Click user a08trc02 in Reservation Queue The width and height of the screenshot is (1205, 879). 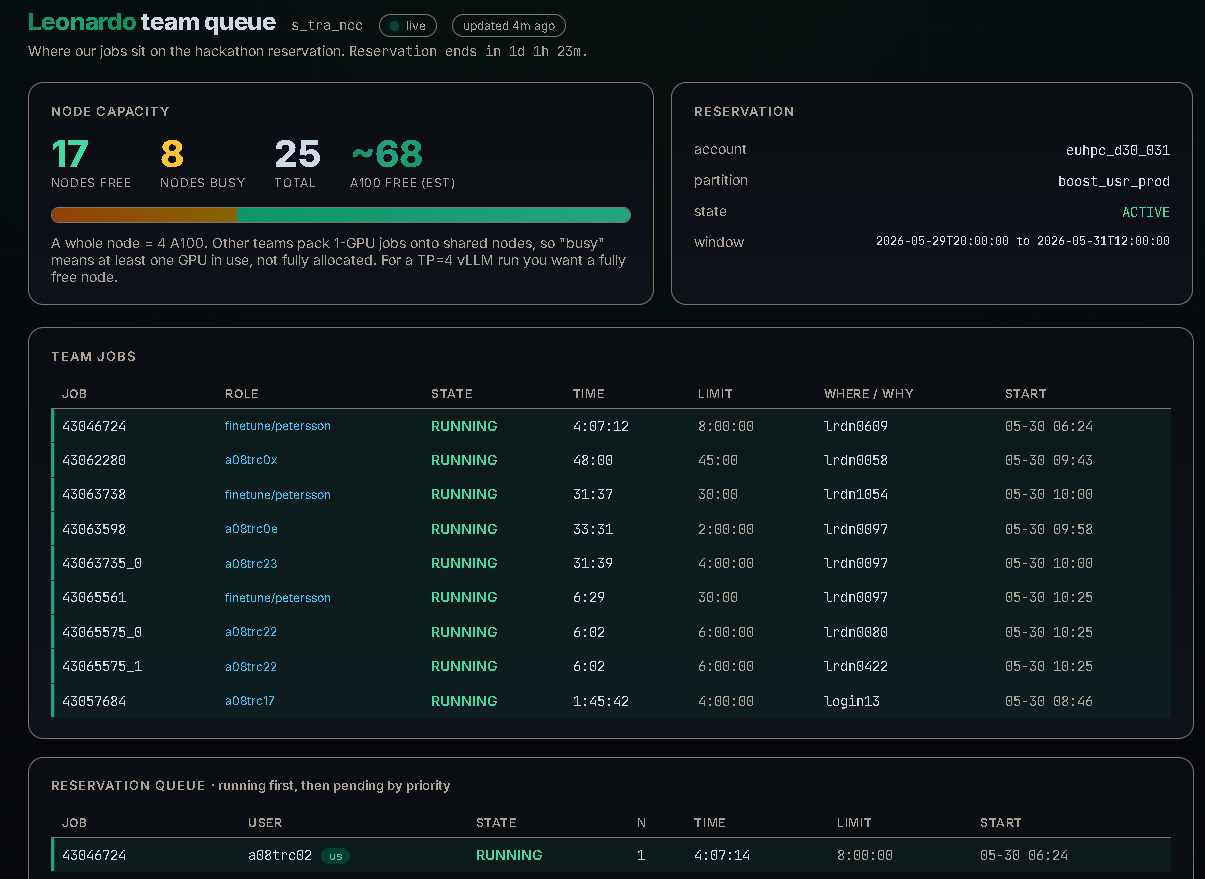[x=280, y=856]
